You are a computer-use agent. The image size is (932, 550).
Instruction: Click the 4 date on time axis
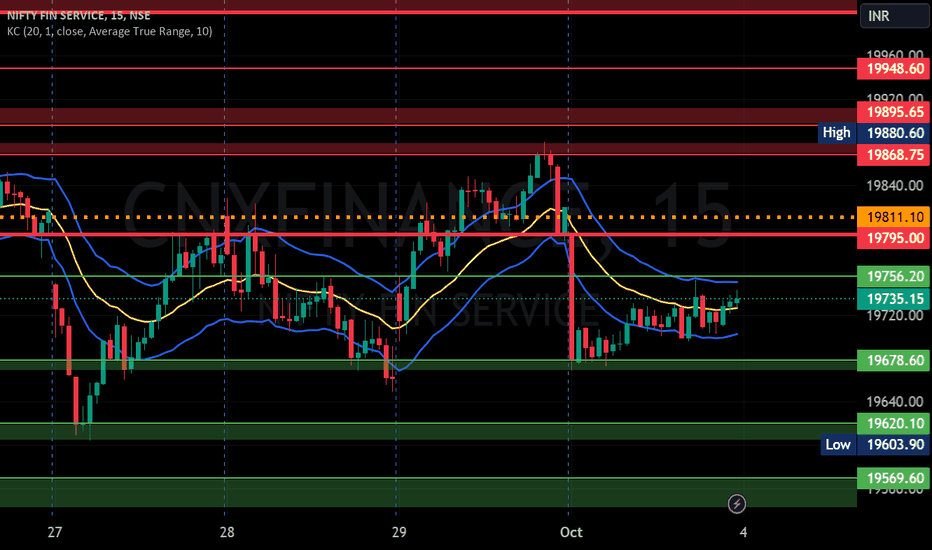pos(743,532)
